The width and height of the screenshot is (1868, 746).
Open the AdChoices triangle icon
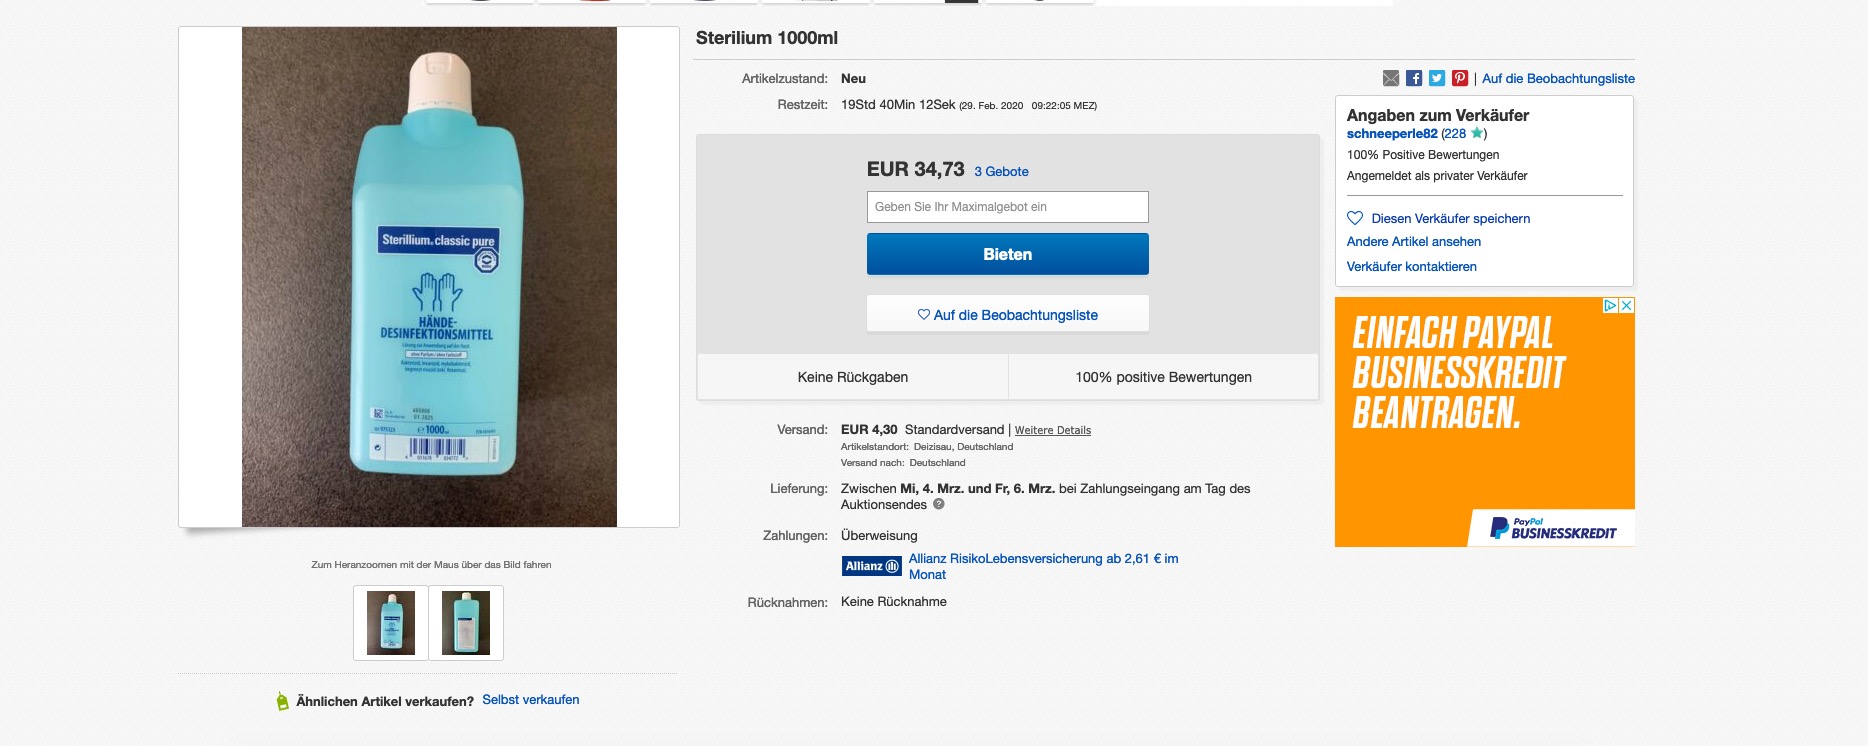(x=1610, y=306)
